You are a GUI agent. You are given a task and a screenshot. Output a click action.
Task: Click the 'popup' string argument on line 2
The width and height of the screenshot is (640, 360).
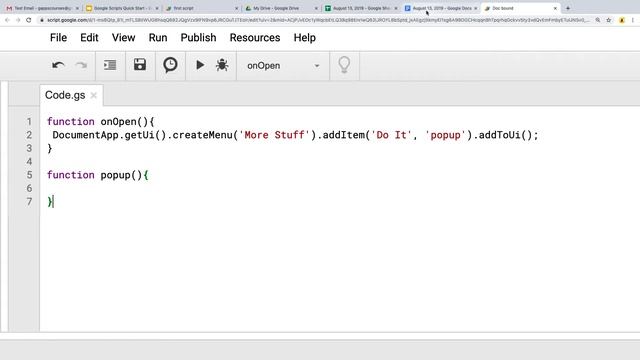tap(445, 135)
